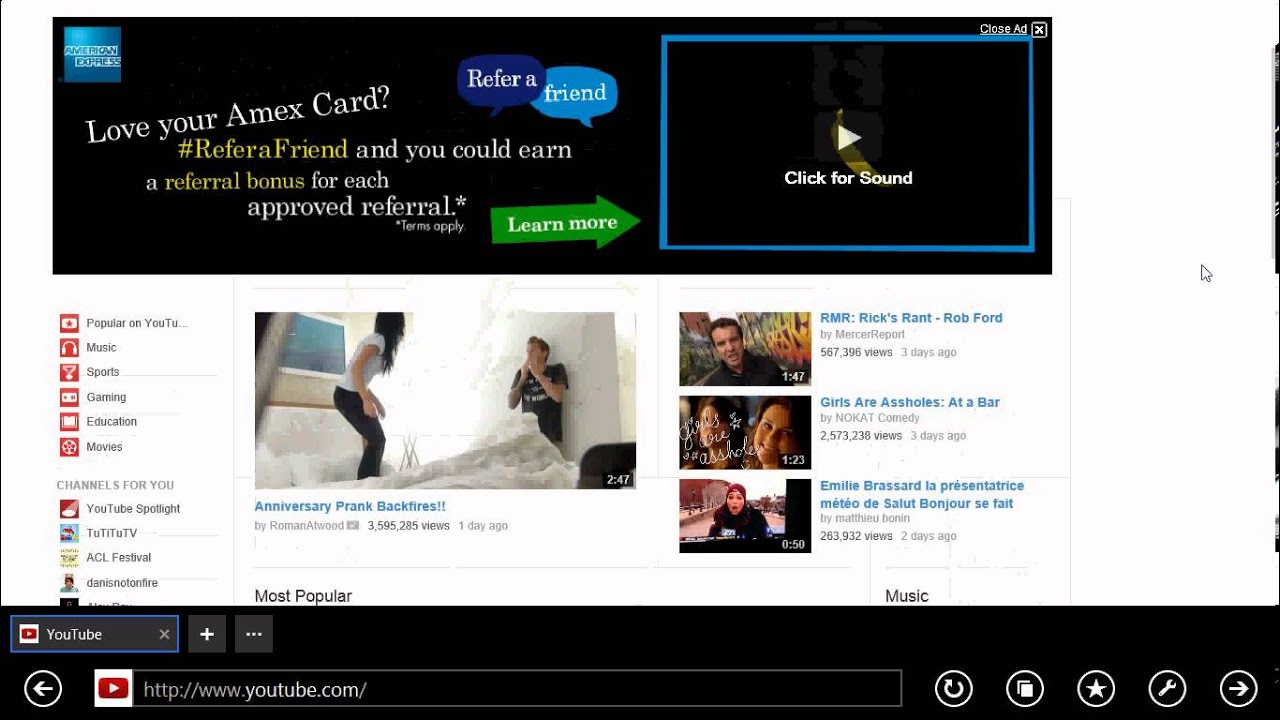Open the tabs overview icon in bottom bar
The image size is (1280, 720).
click(x=1025, y=688)
